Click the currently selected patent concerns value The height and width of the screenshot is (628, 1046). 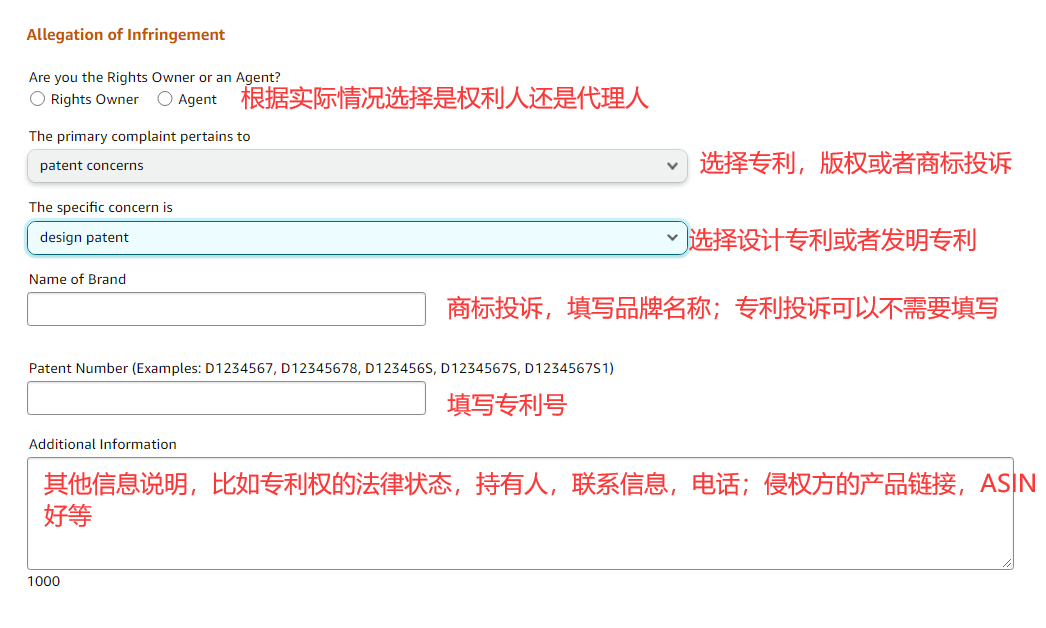[81, 167]
